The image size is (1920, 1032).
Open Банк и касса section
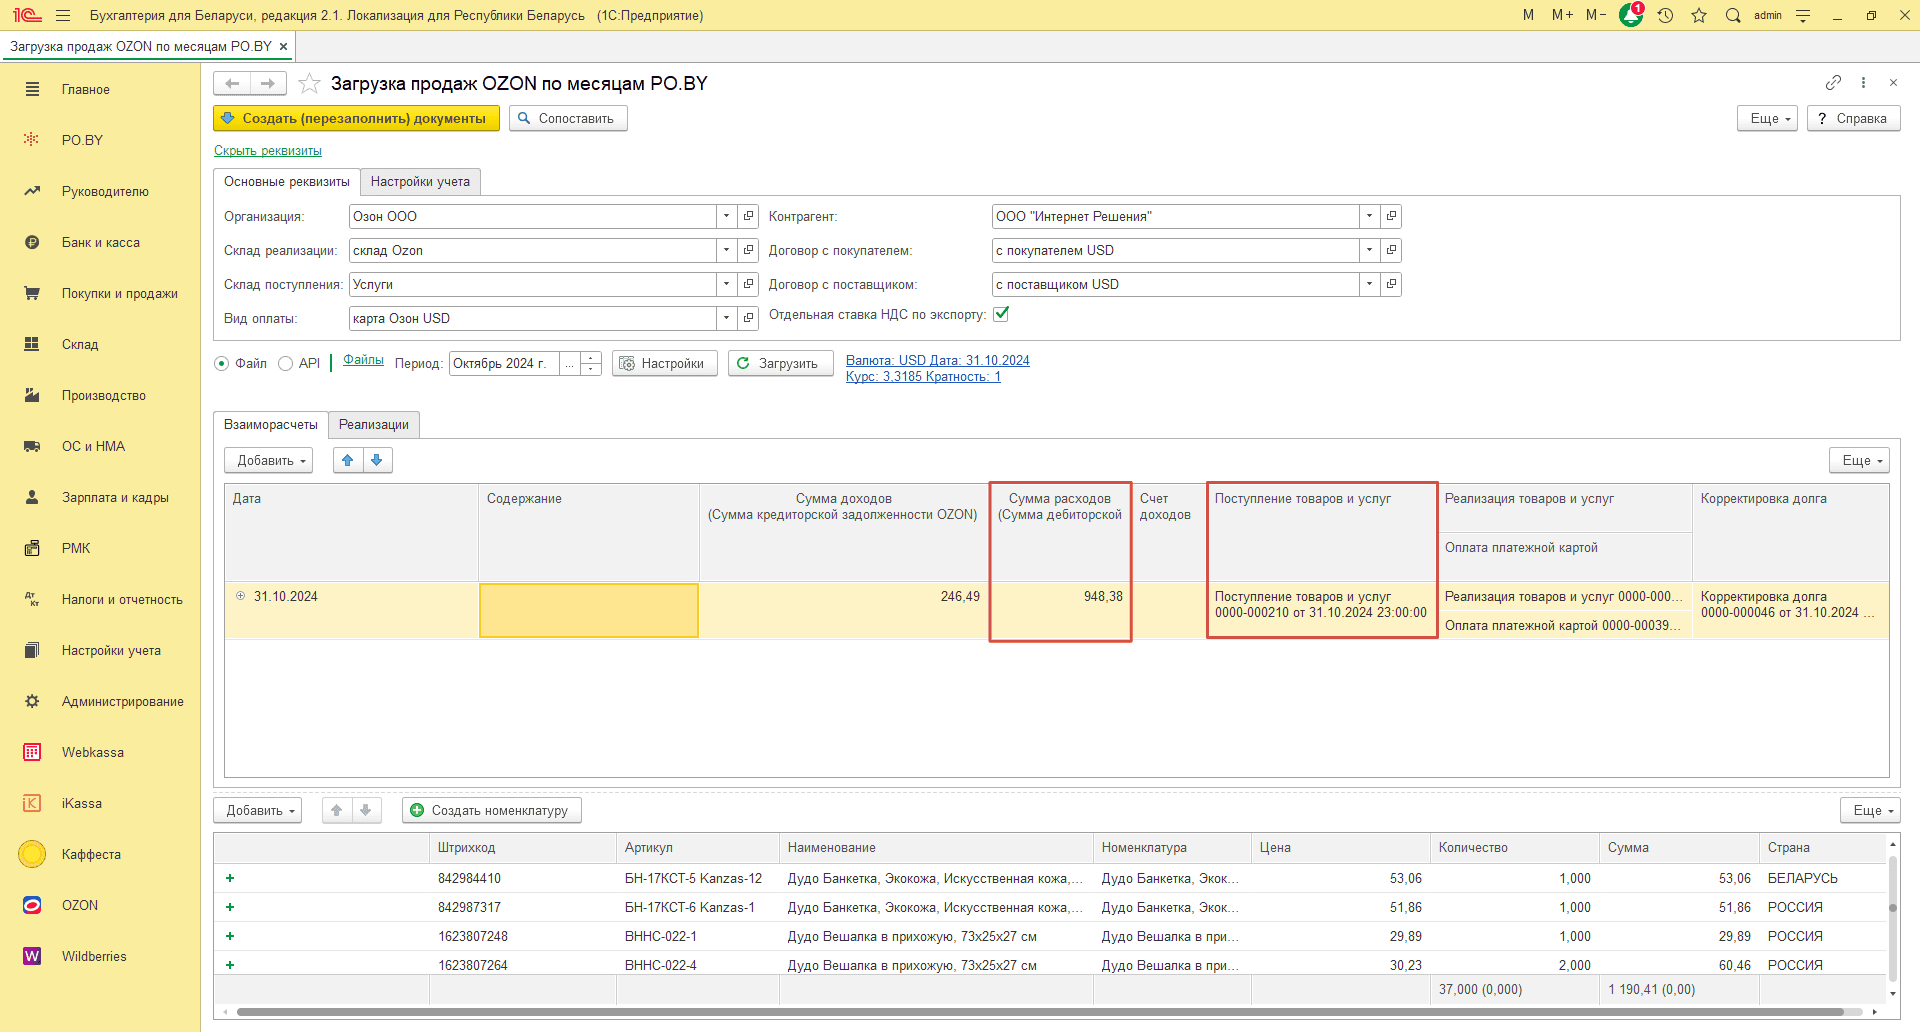[100, 242]
